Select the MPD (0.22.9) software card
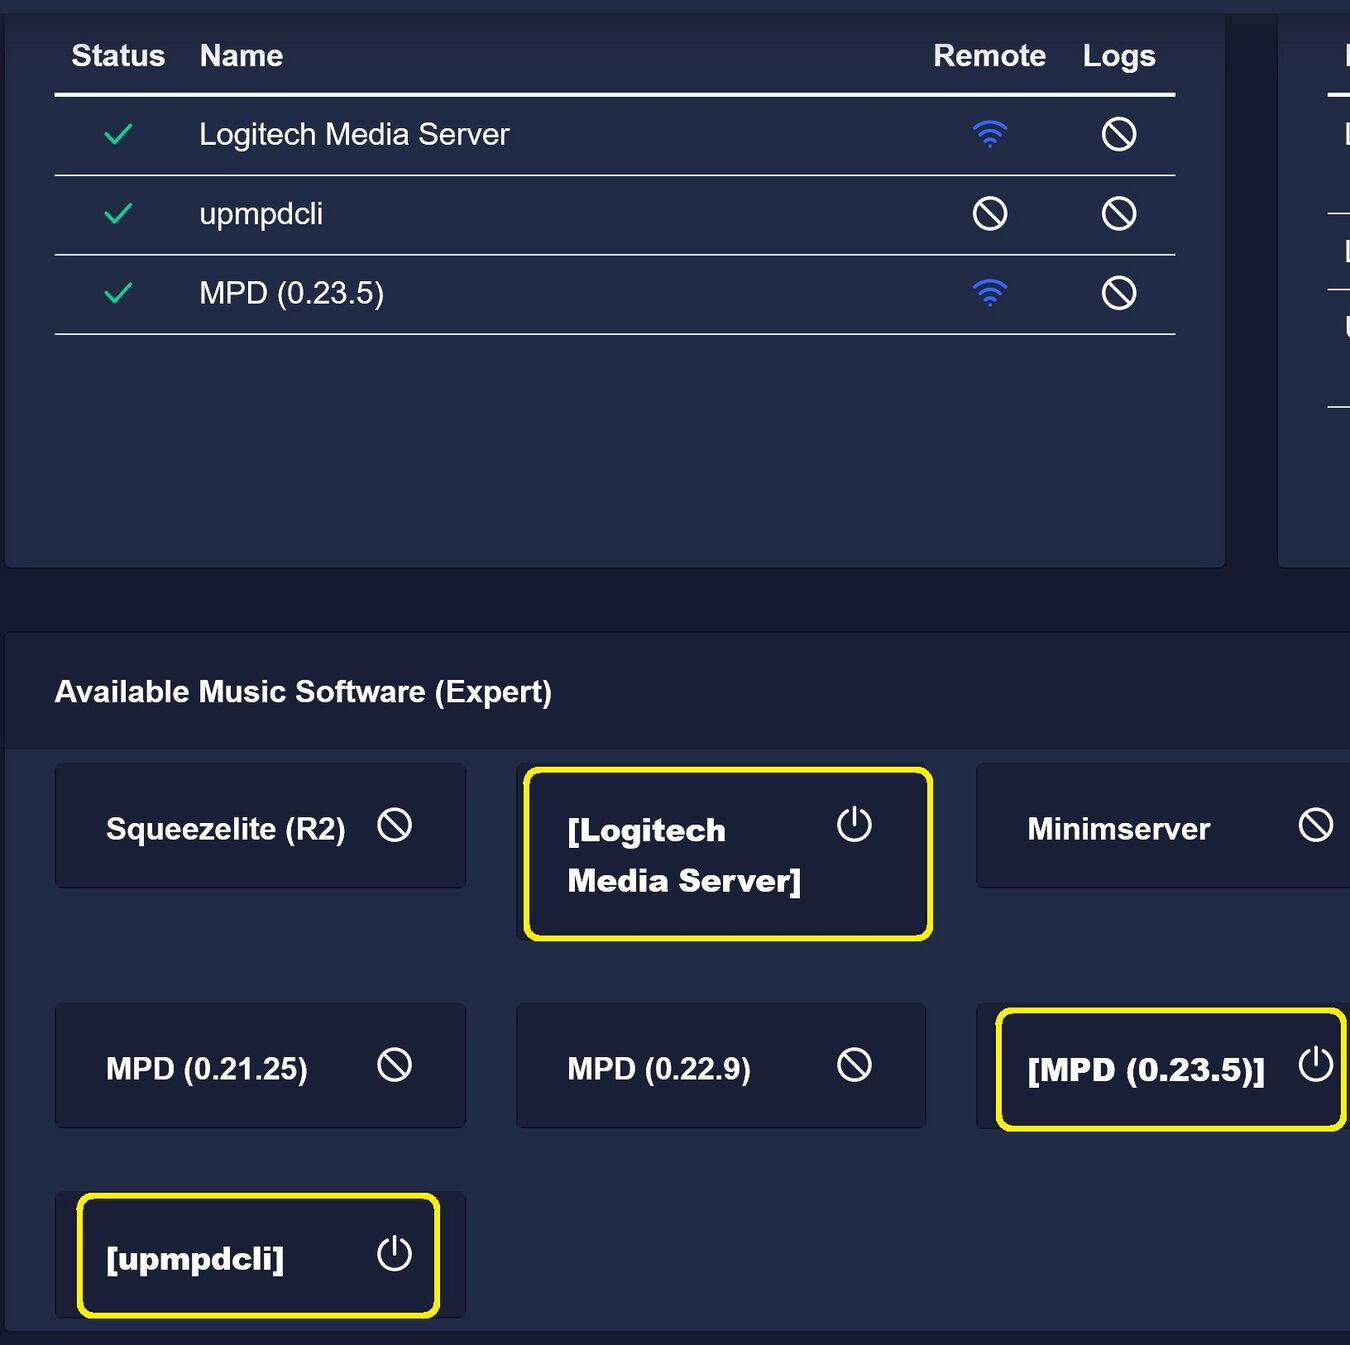This screenshot has width=1350, height=1345. click(x=721, y=1066)
